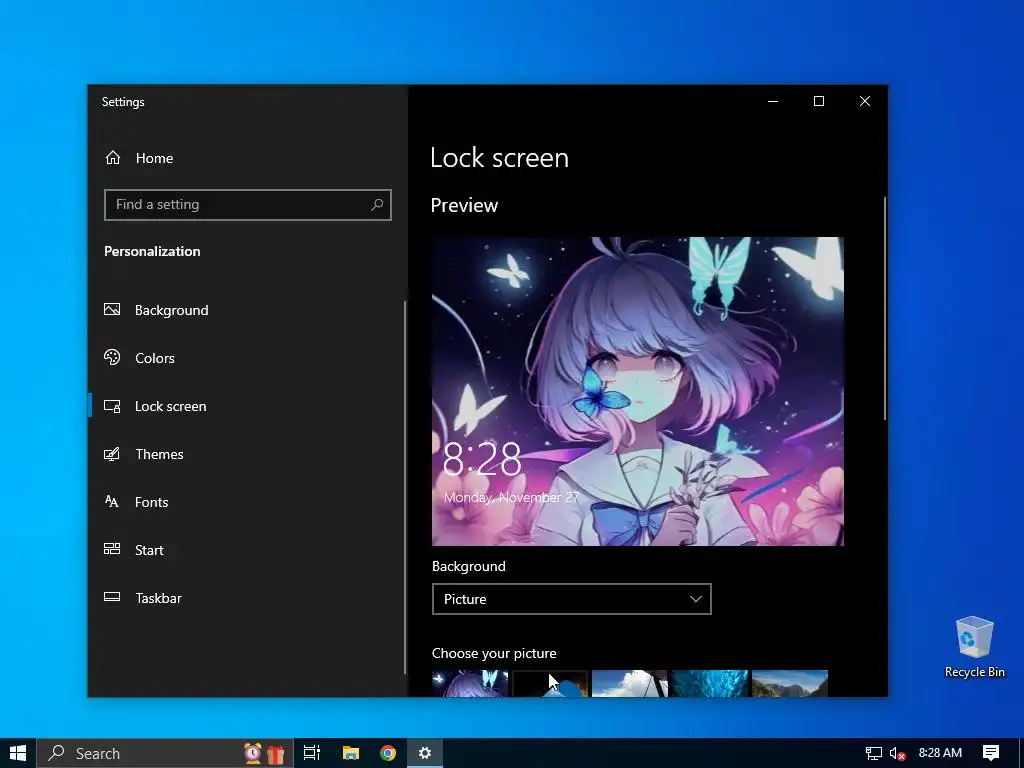Screen dimensions: 1024x768
Task: Open Themes settings page
Action: (159, 454)
